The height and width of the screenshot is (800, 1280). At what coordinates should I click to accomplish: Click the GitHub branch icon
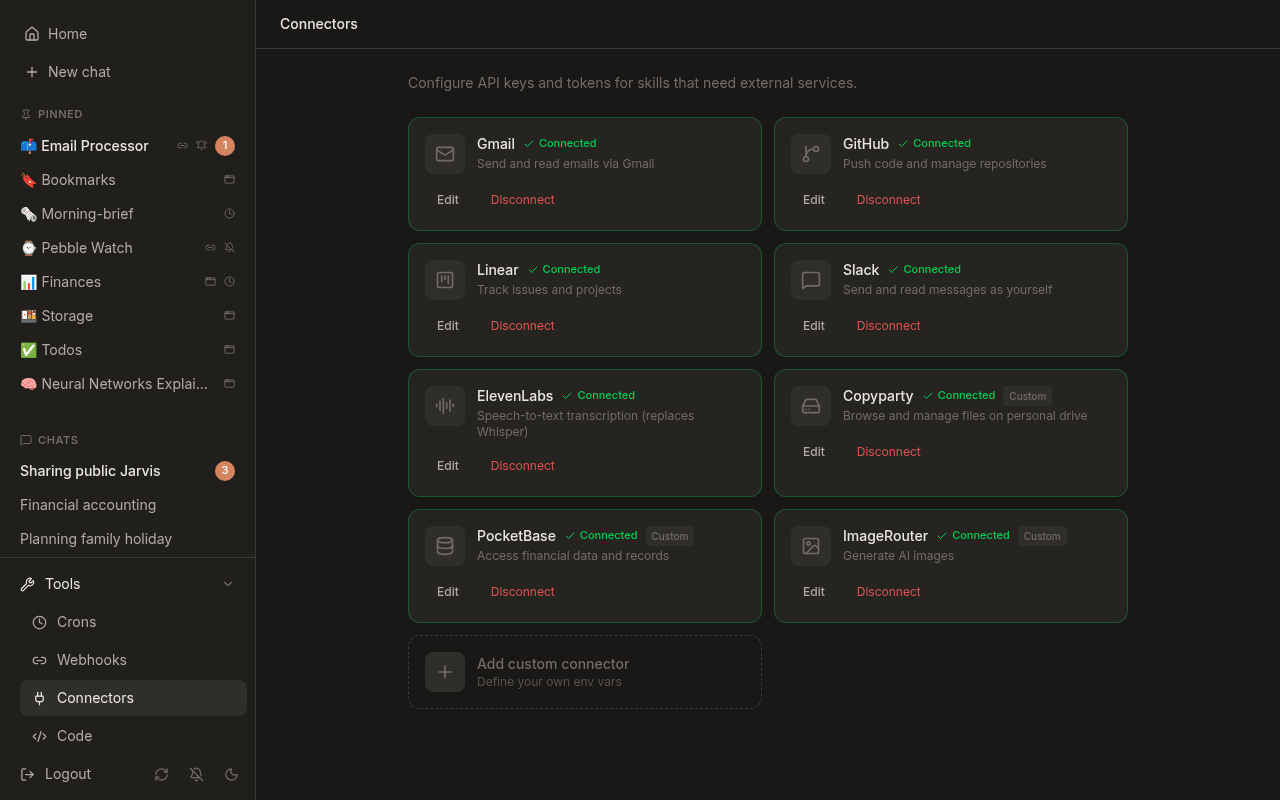click(811, 154)
